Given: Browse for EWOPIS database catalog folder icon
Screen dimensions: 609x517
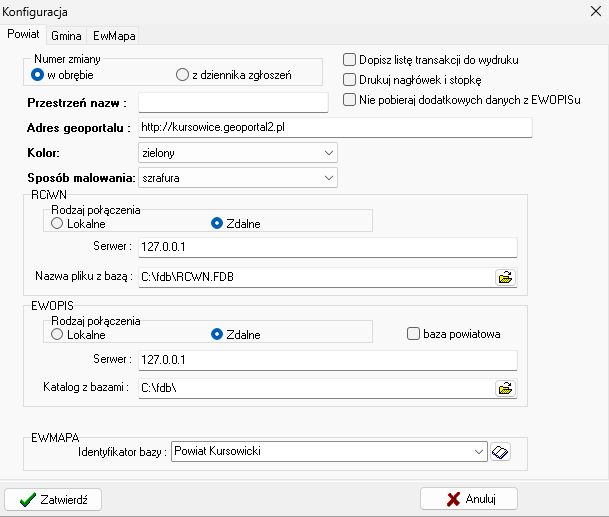Looking at the screenshot, I should click(x=505, y=388).
